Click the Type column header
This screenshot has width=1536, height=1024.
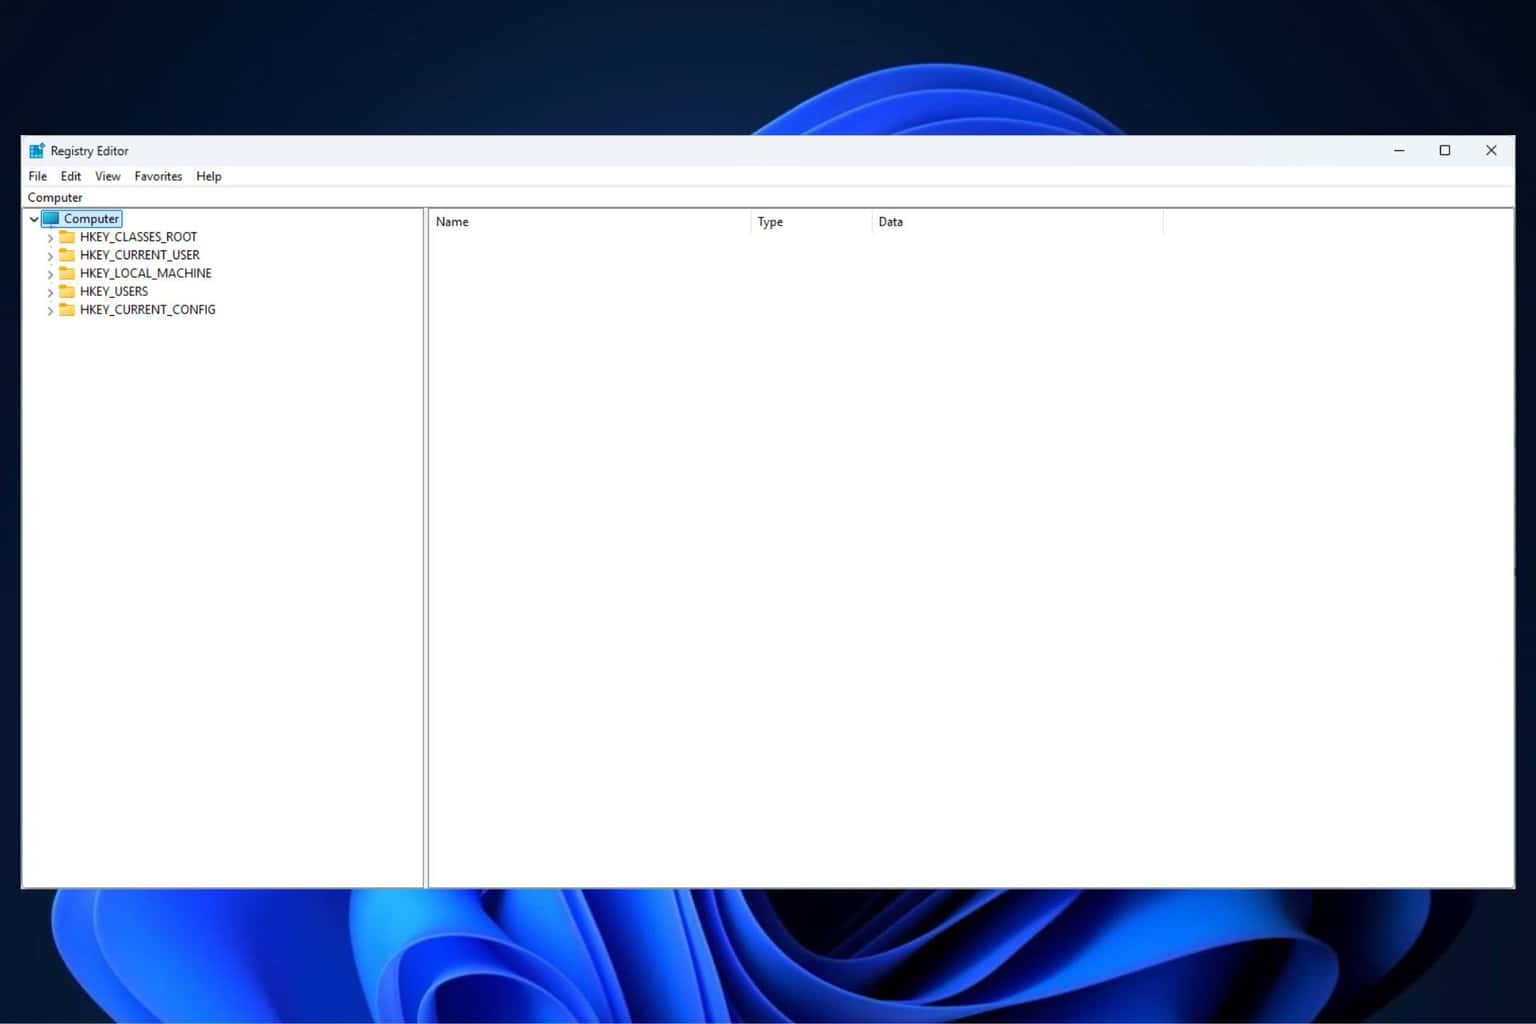pos(811,222)
